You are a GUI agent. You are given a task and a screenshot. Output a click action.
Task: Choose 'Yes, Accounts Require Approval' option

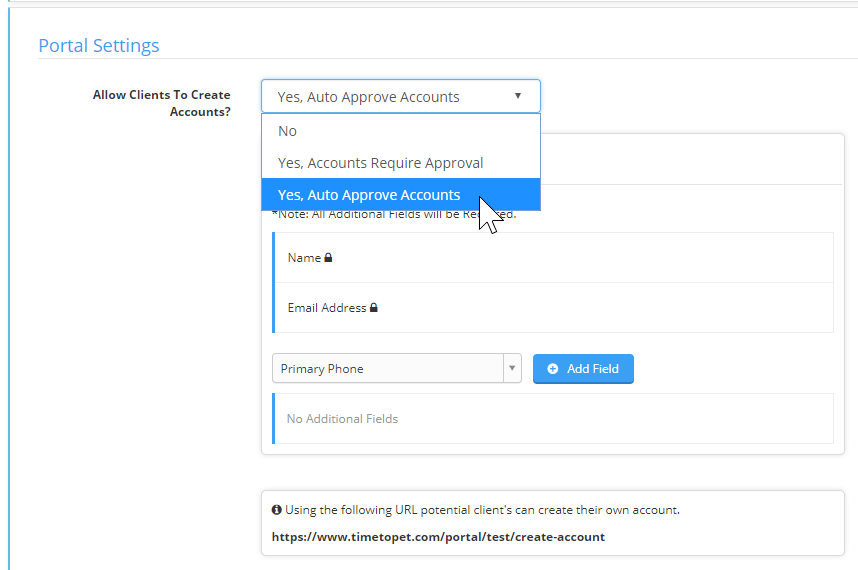pyautogui.click(x=401, y=162)
